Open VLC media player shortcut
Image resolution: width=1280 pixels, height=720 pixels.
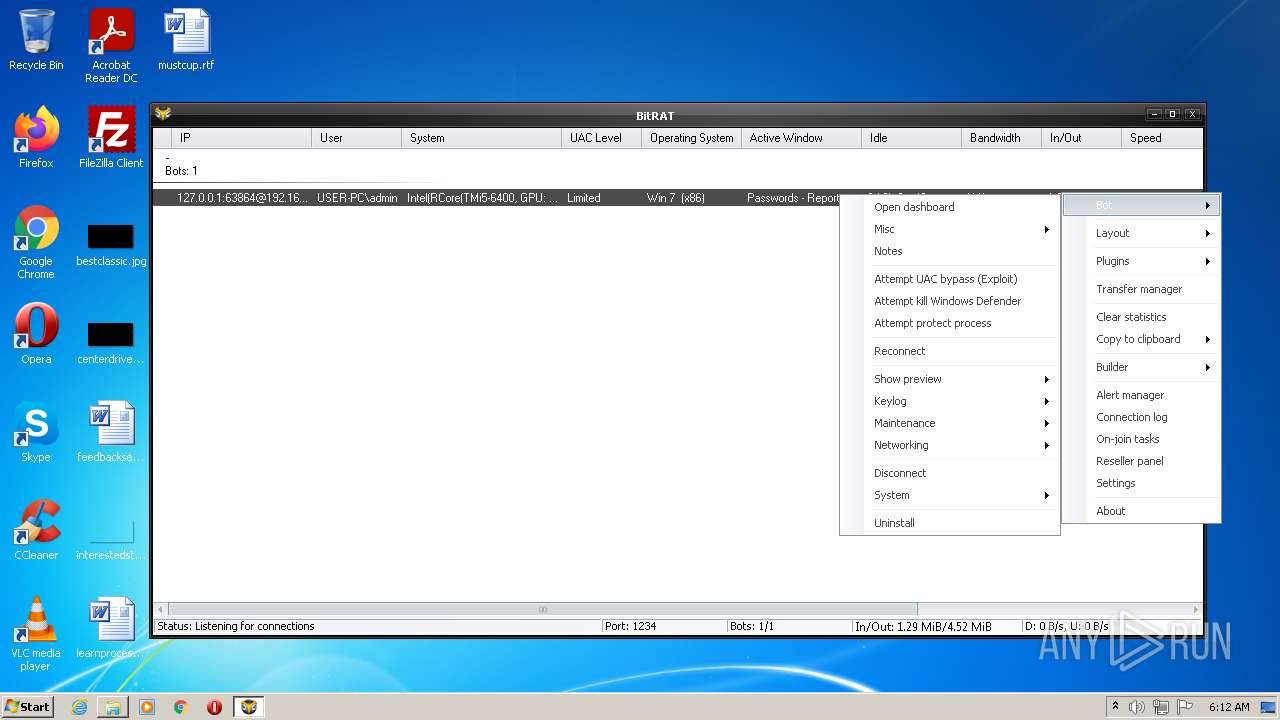pos(36,634)
